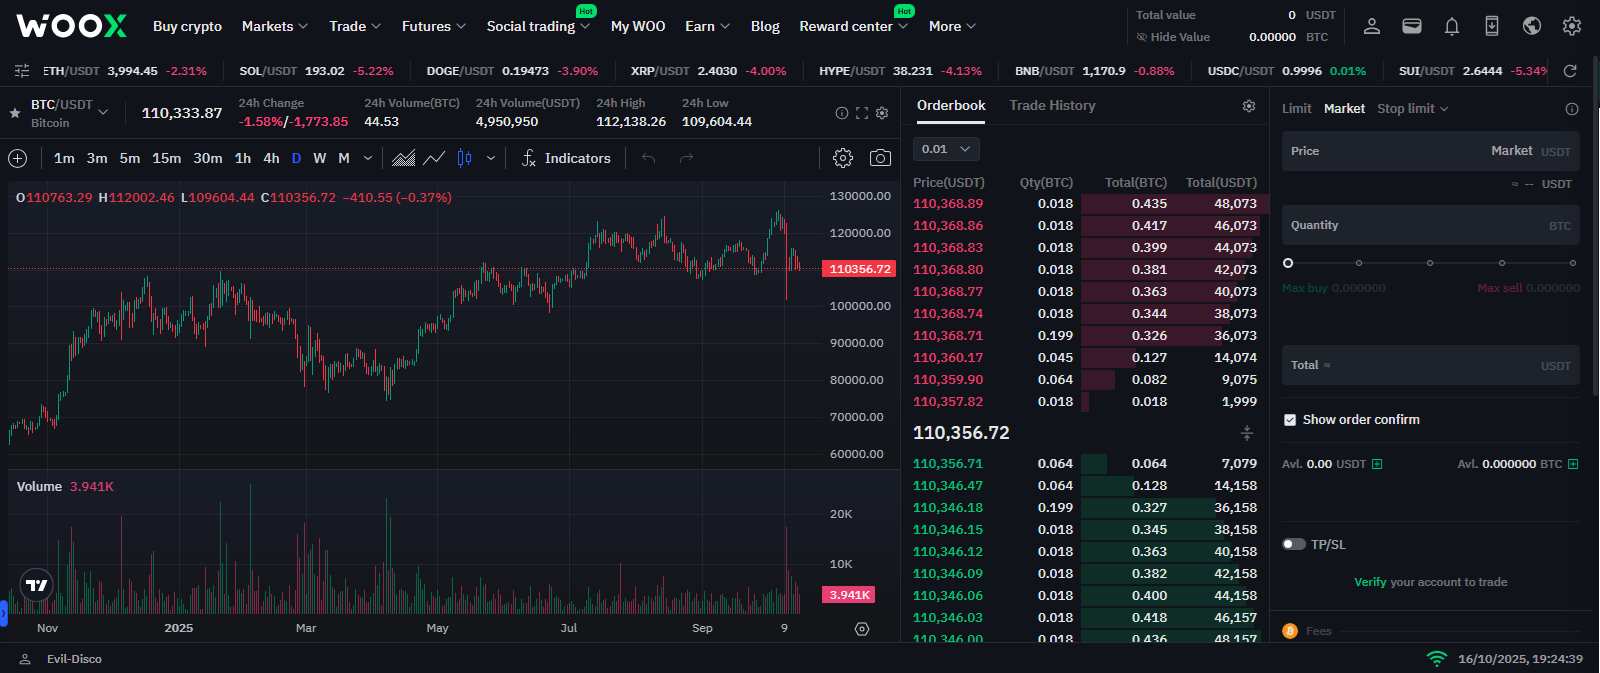
Task: Add BTC/USDT to favorites with star
Action: pyautogui.click(x=15, y=113)
